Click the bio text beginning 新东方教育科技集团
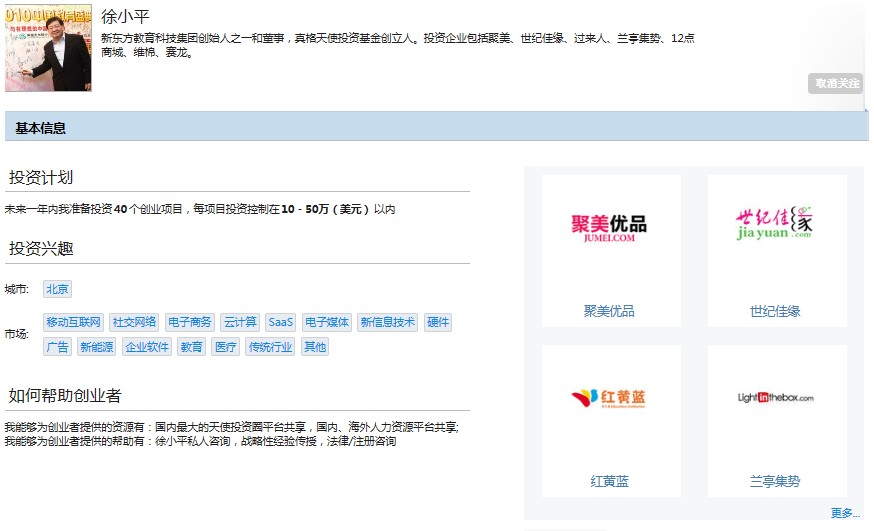This screenshot has height=531, width=874. pos(397,45)
